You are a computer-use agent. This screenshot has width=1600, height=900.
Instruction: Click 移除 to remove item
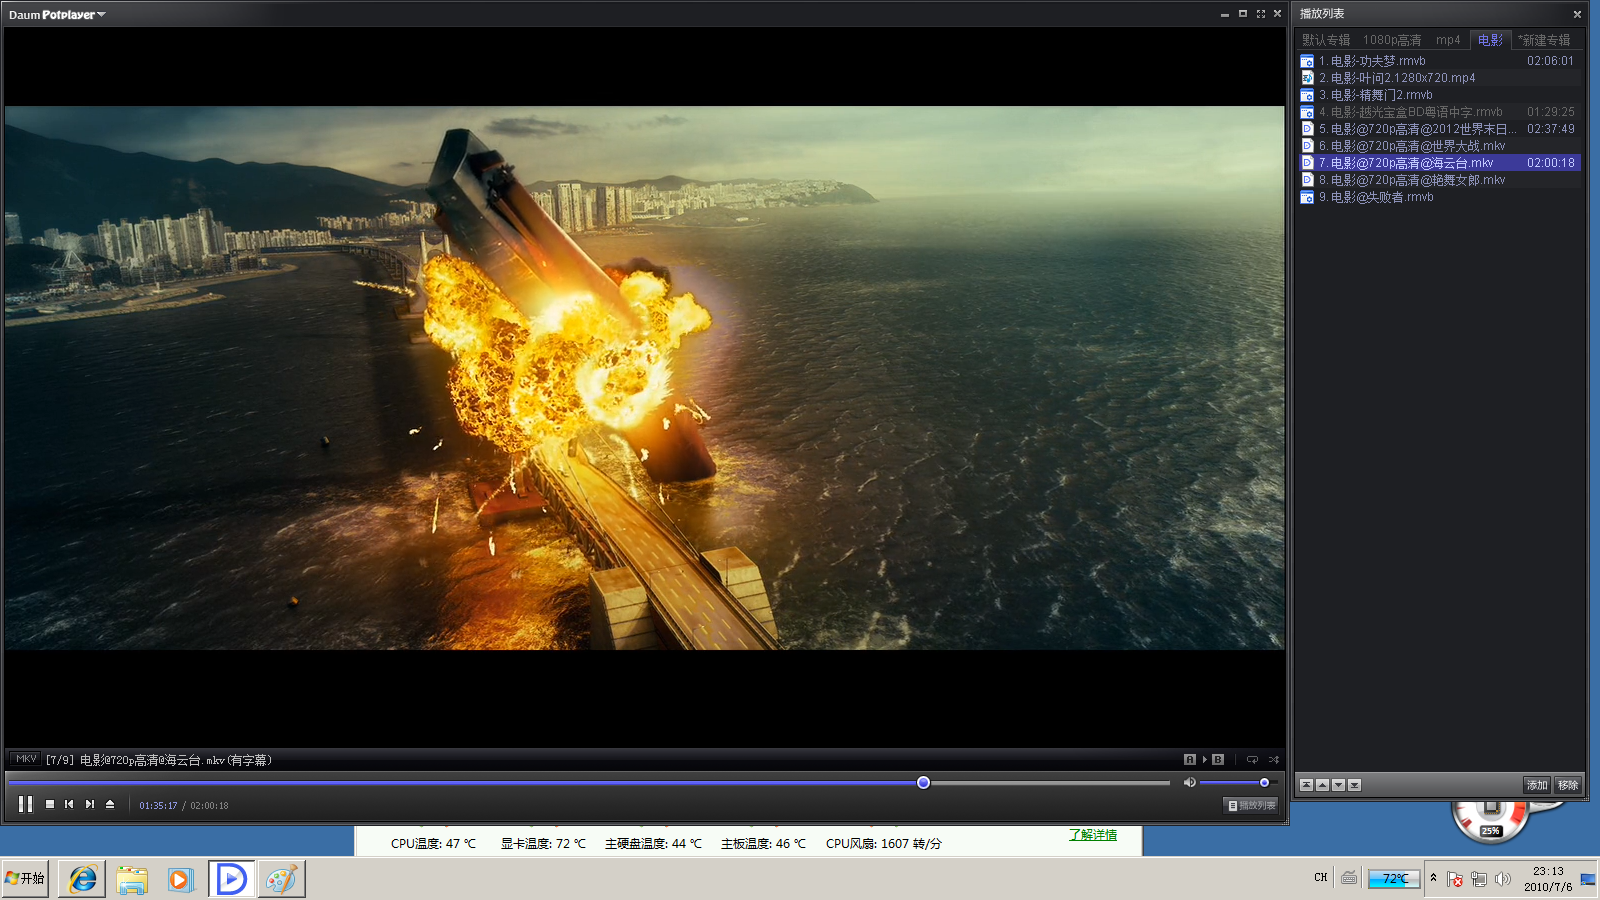(x=1568, y=785)
